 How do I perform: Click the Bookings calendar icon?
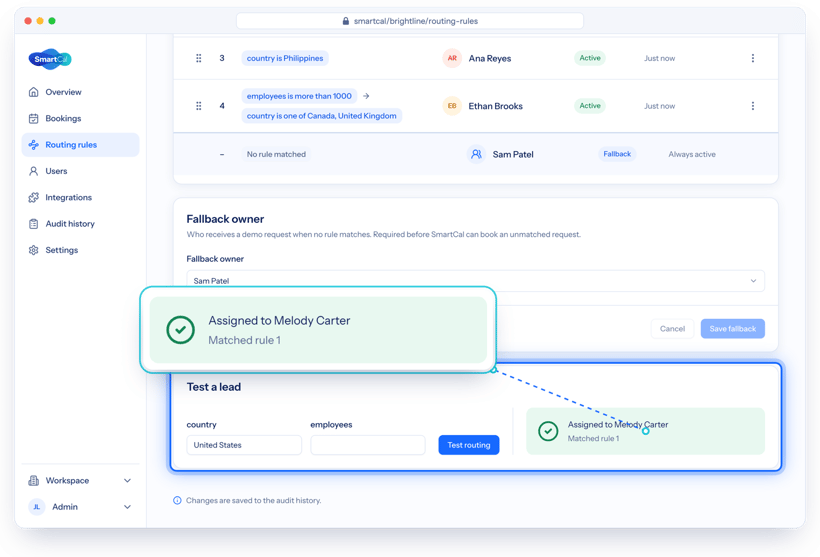(x=33, y=118)
